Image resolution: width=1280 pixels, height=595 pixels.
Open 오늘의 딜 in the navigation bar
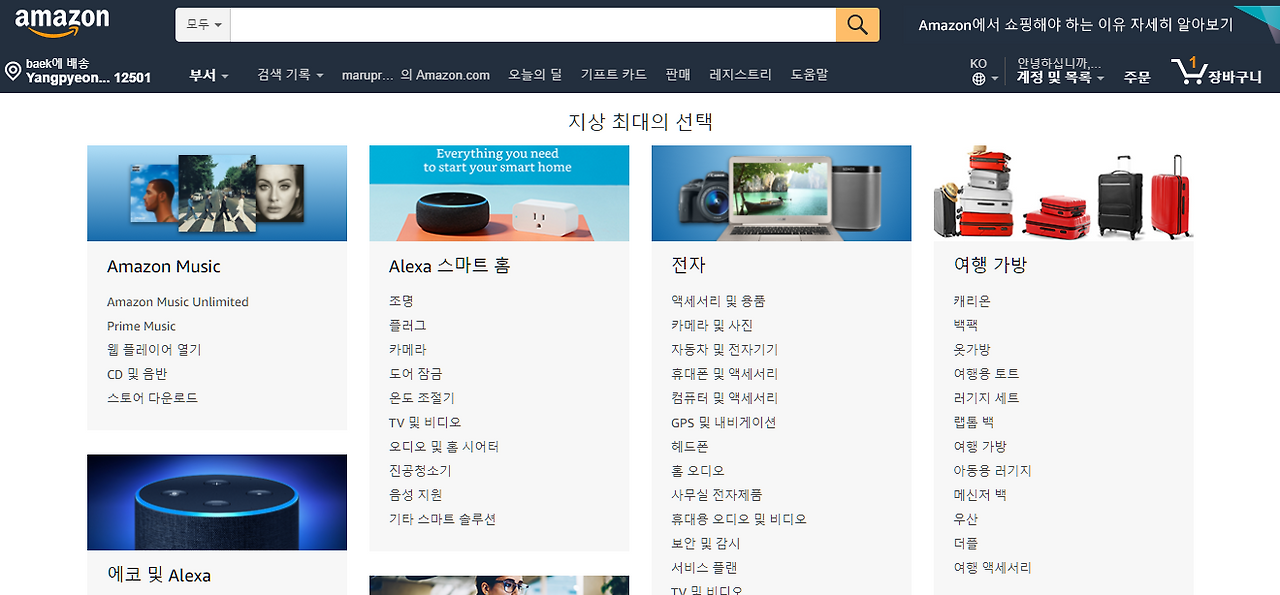(x=535, y=75)
